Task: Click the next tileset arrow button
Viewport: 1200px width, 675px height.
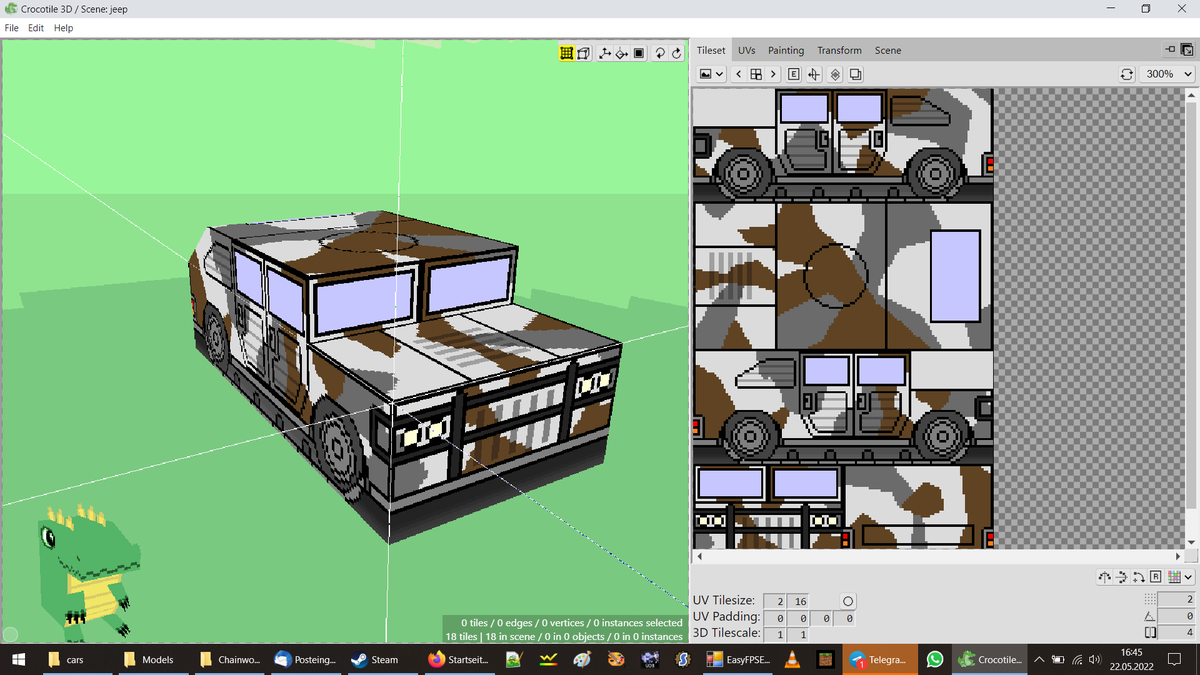Action: [772, 73]
